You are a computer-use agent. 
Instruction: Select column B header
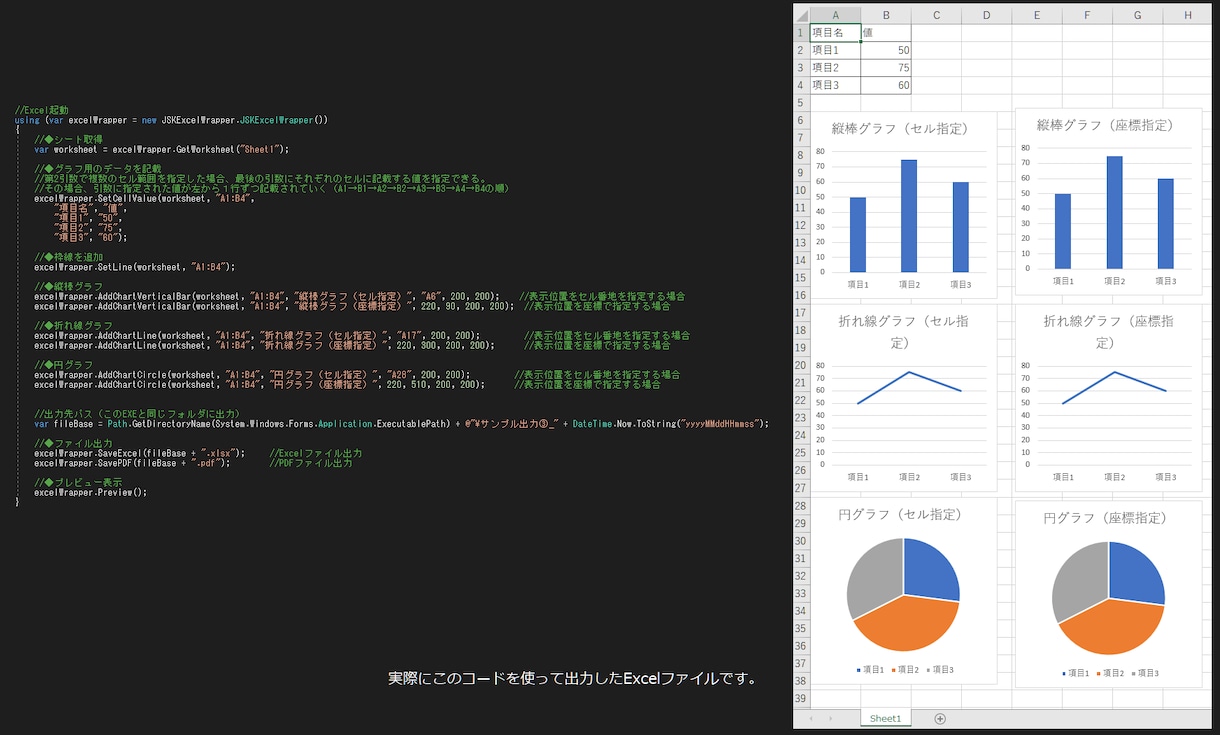click(886, 15)
